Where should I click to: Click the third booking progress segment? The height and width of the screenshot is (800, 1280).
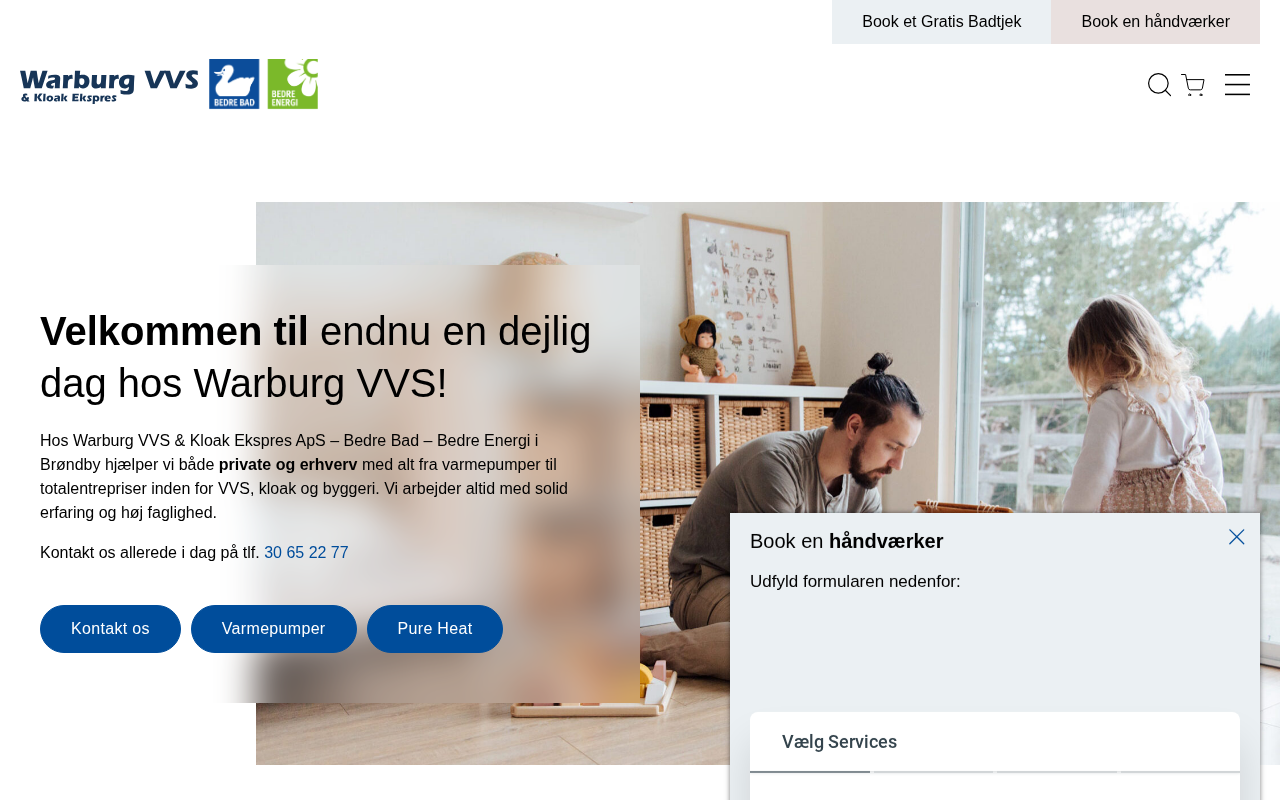point(1057,772)
